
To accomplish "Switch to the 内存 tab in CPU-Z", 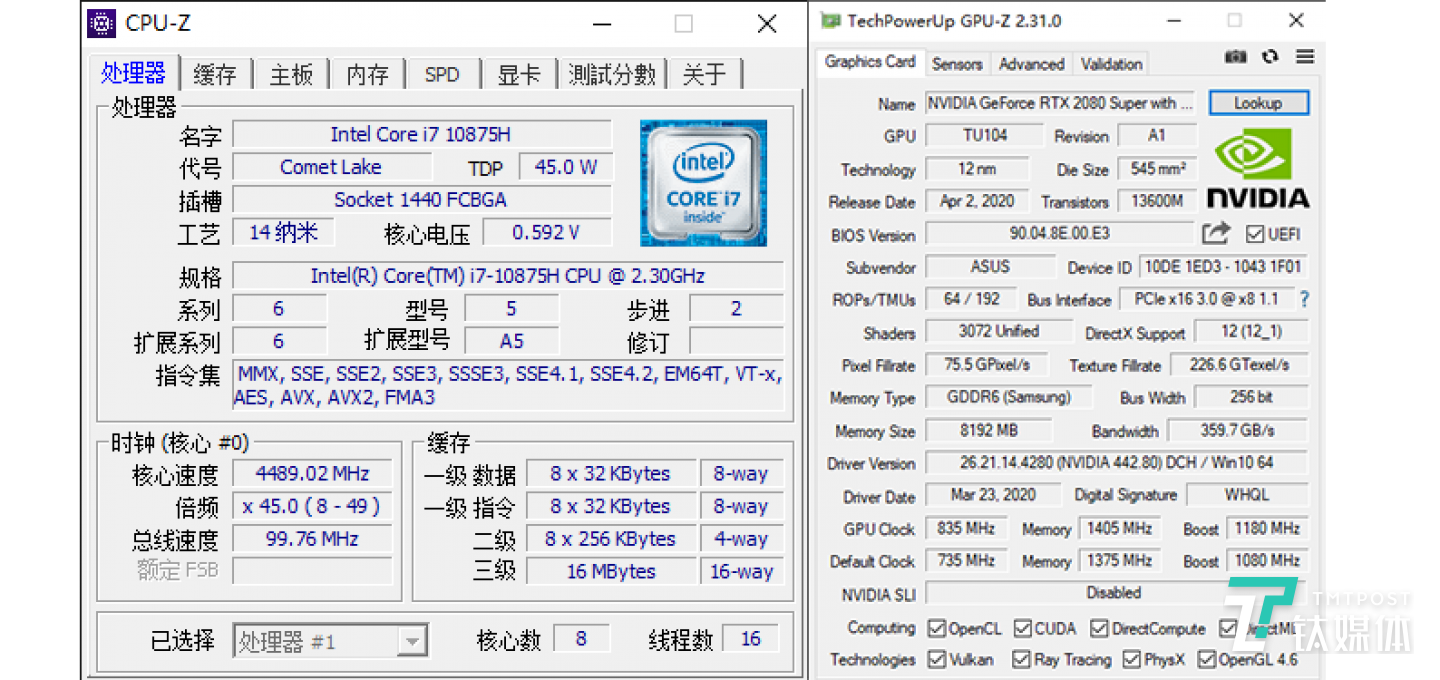I will click(367, 75).
